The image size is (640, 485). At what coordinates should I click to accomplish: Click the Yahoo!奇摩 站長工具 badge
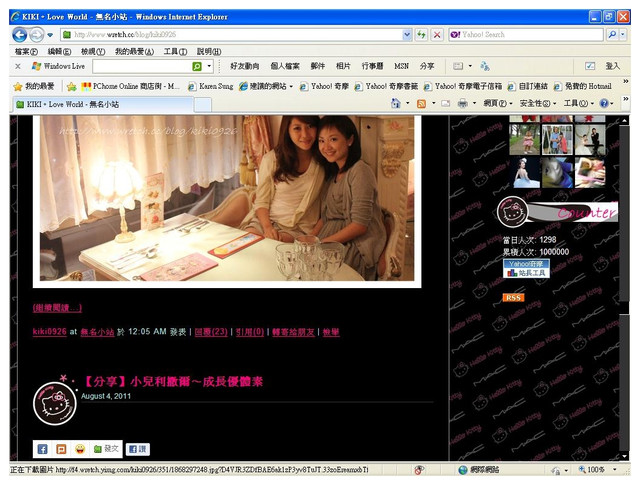point(526,269)
